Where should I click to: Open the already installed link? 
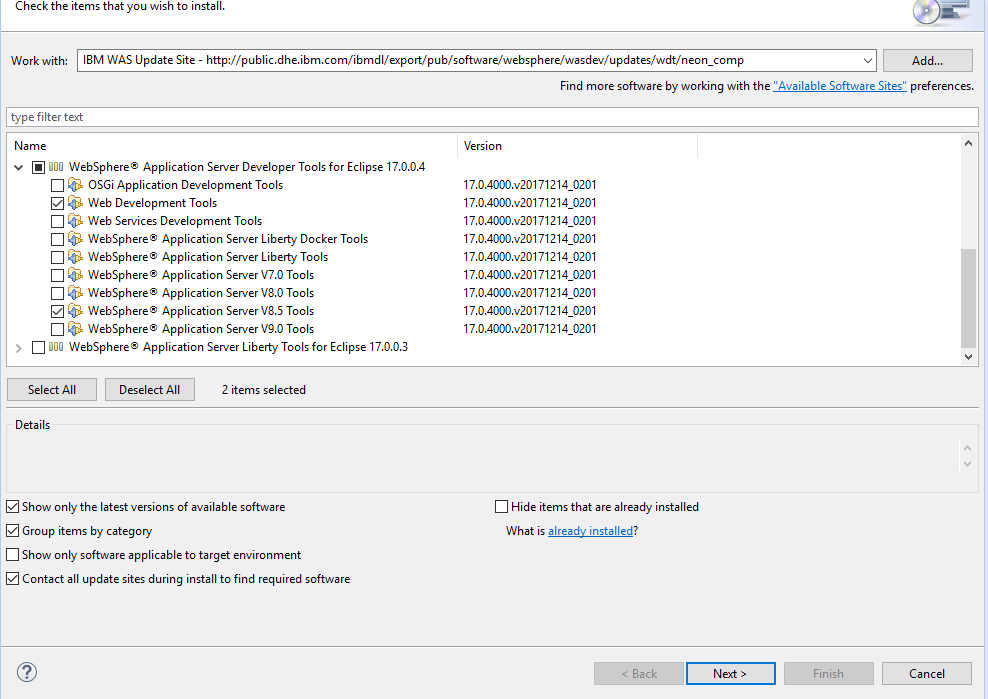(x=590, y=531)
